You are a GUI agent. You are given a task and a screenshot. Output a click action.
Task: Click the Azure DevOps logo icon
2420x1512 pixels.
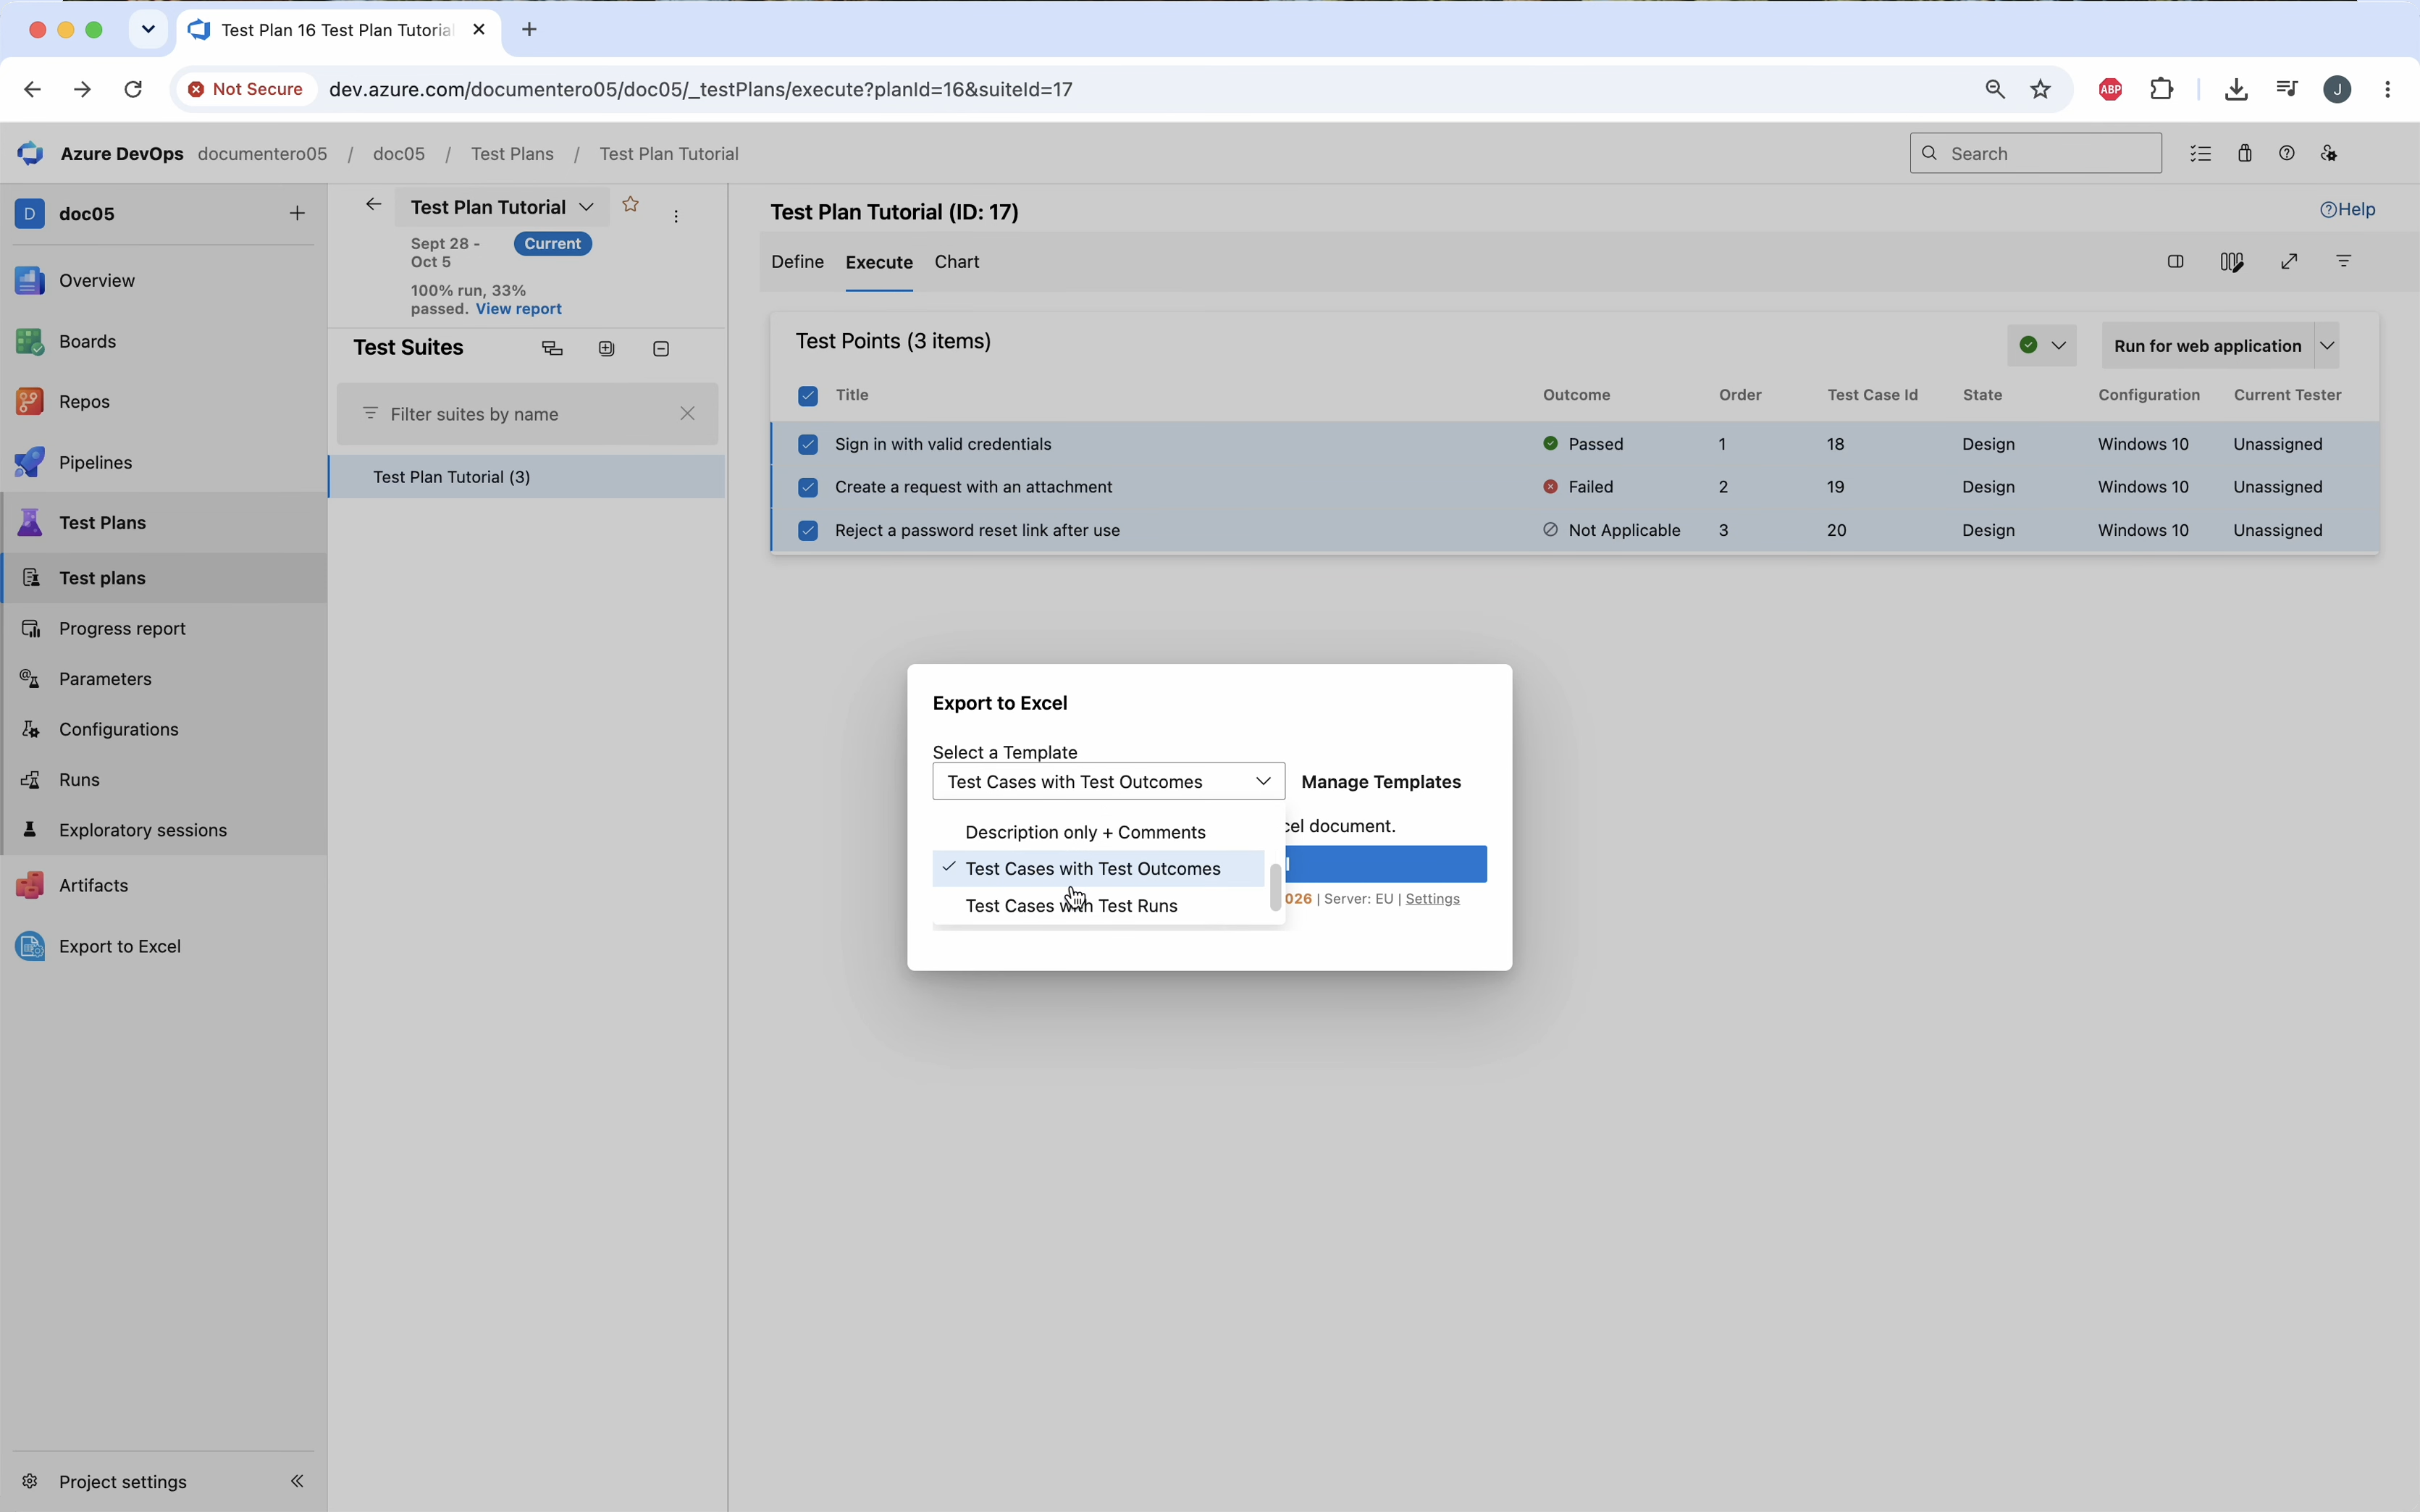(30, 154)
